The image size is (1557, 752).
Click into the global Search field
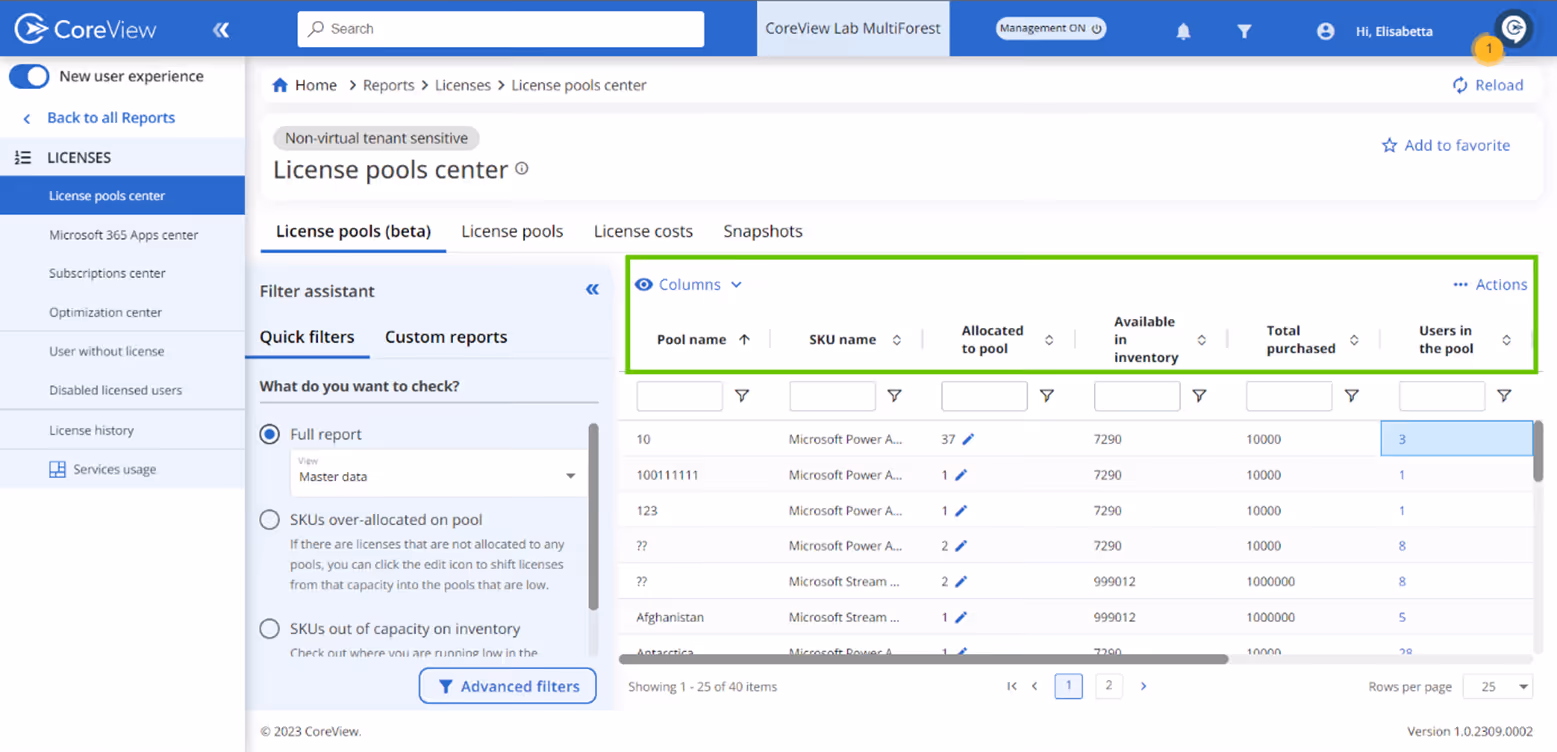(500, 29)
